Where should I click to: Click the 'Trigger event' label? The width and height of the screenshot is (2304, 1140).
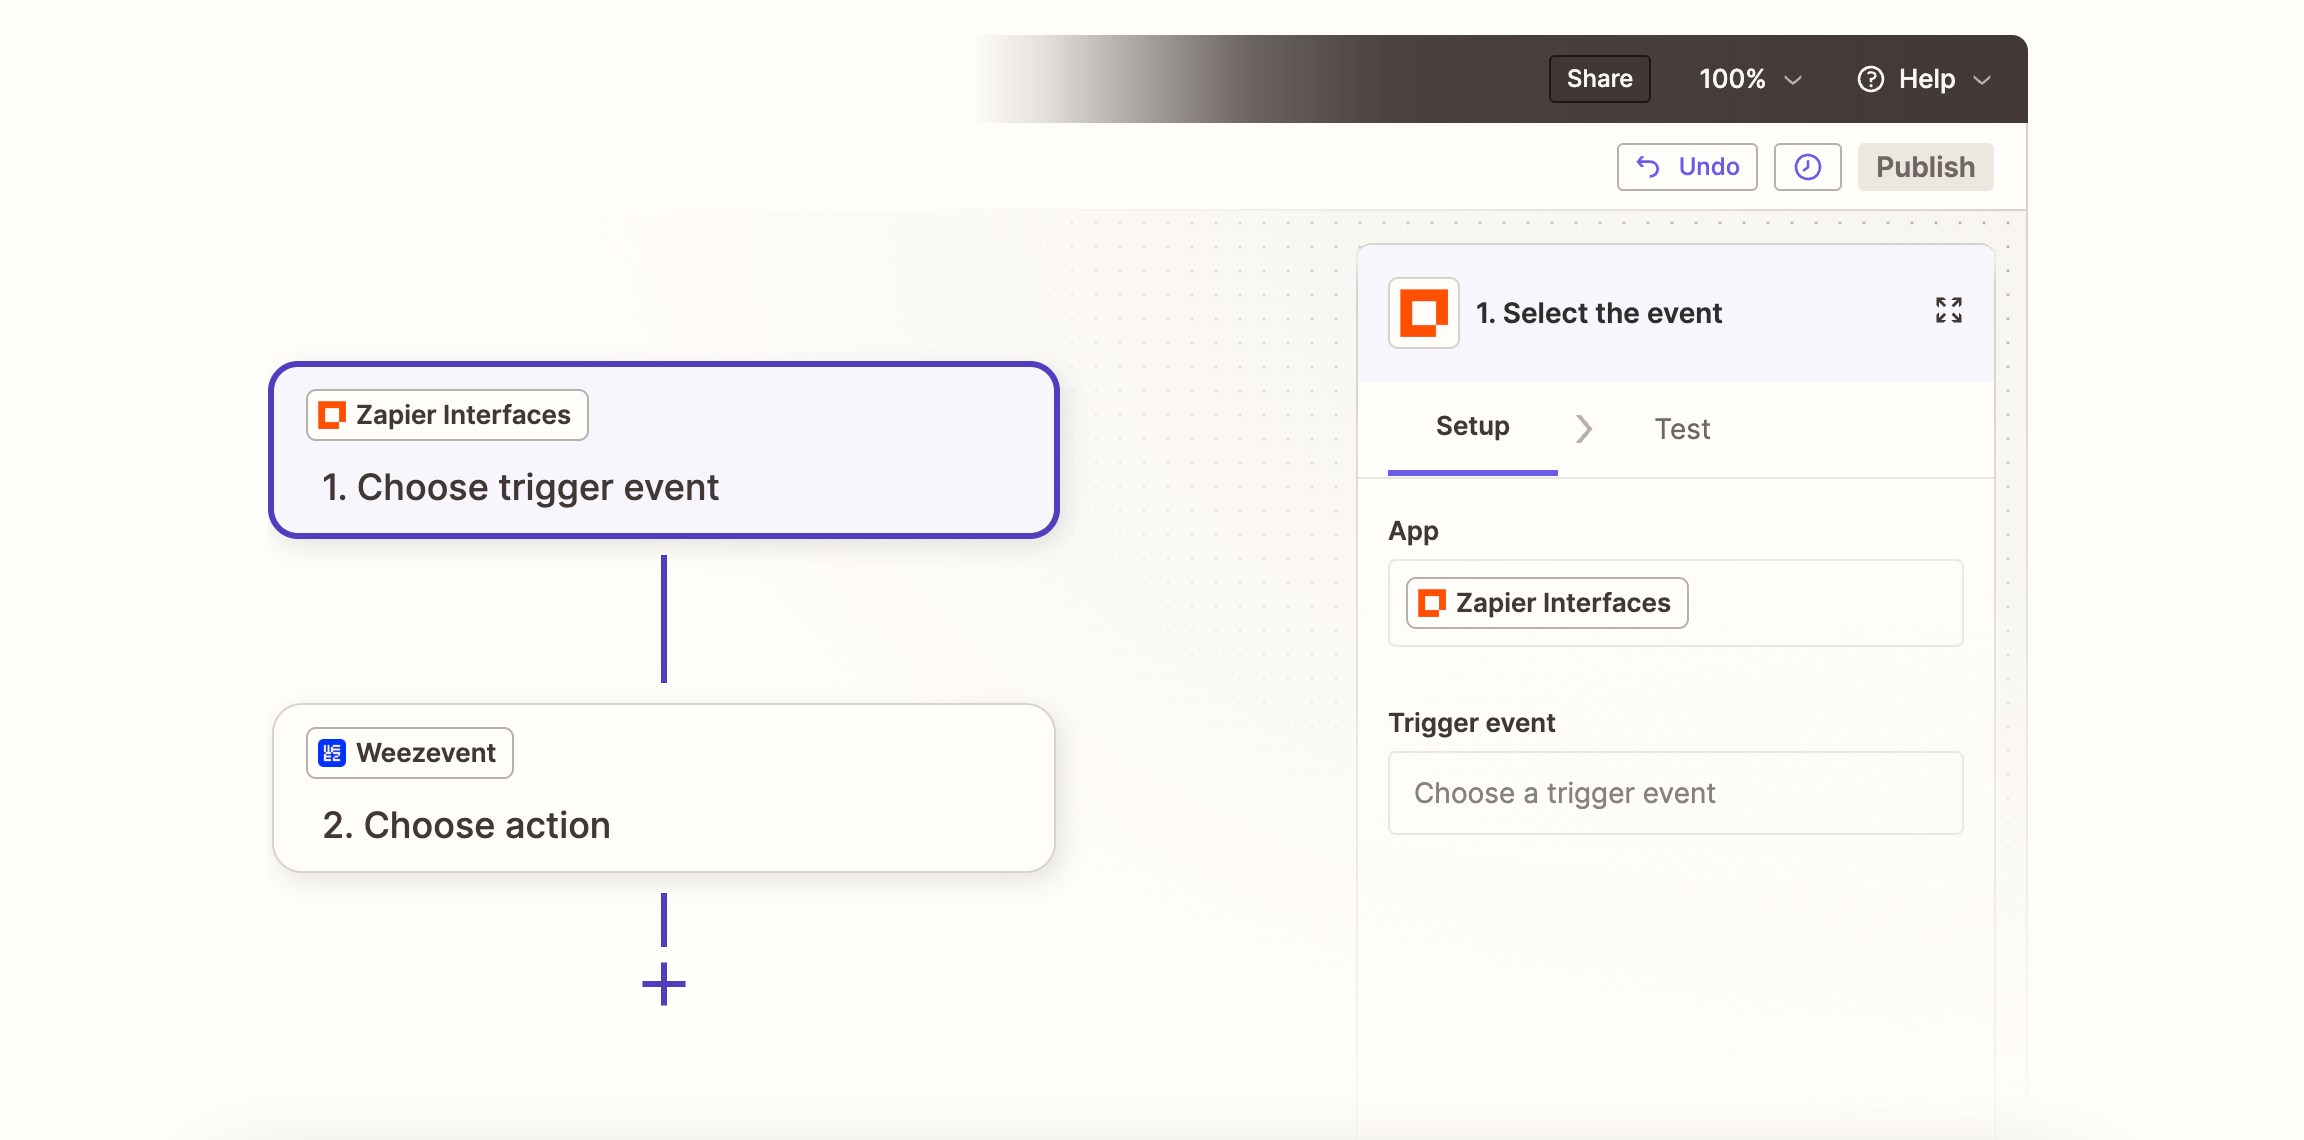tap(1471, 723)
